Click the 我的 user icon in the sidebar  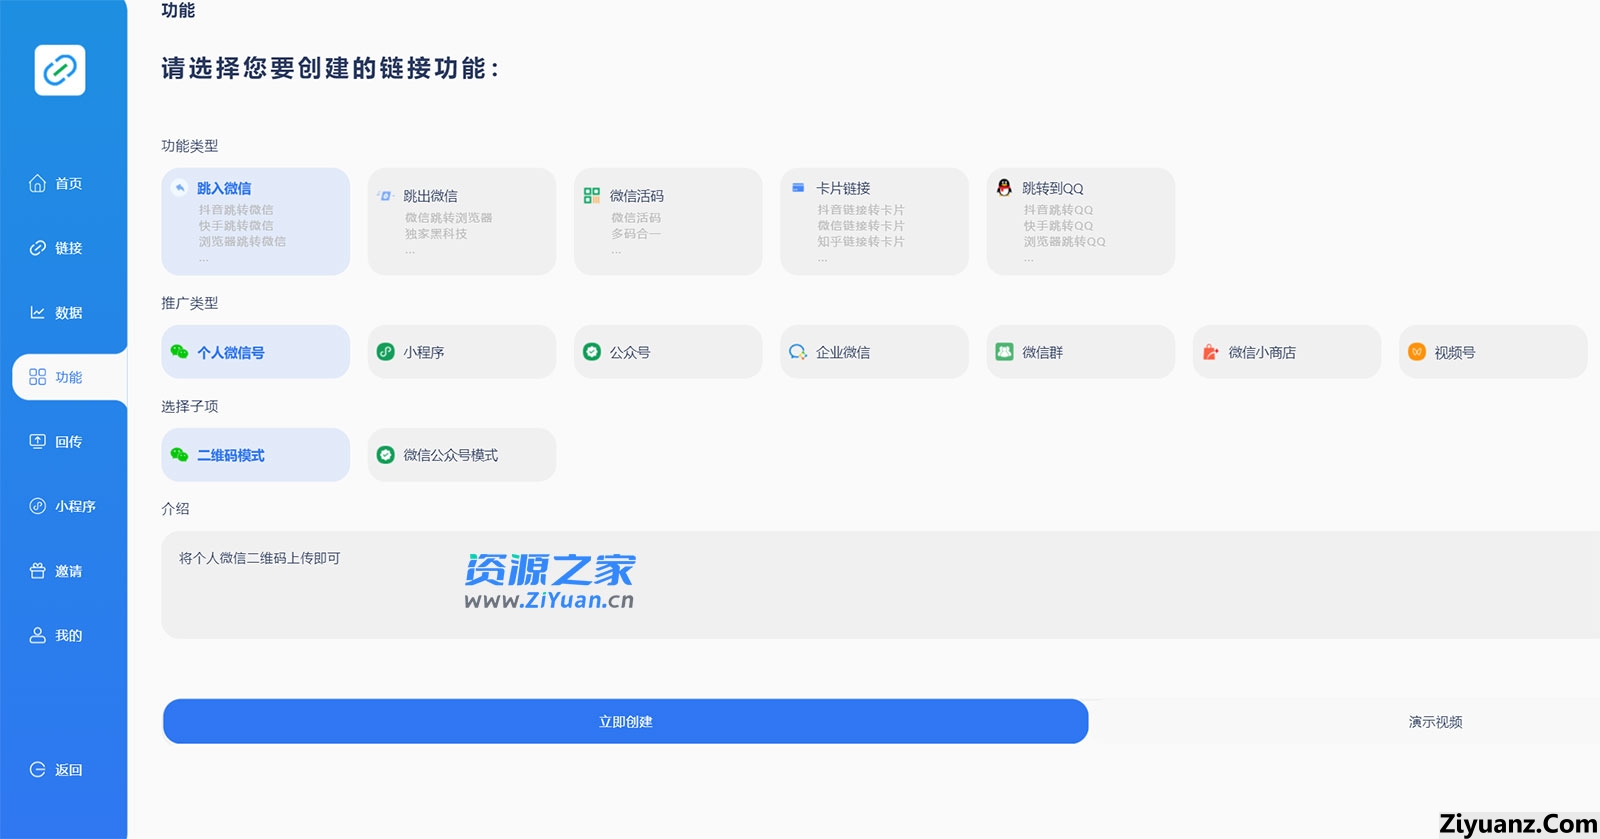[38, 635]
